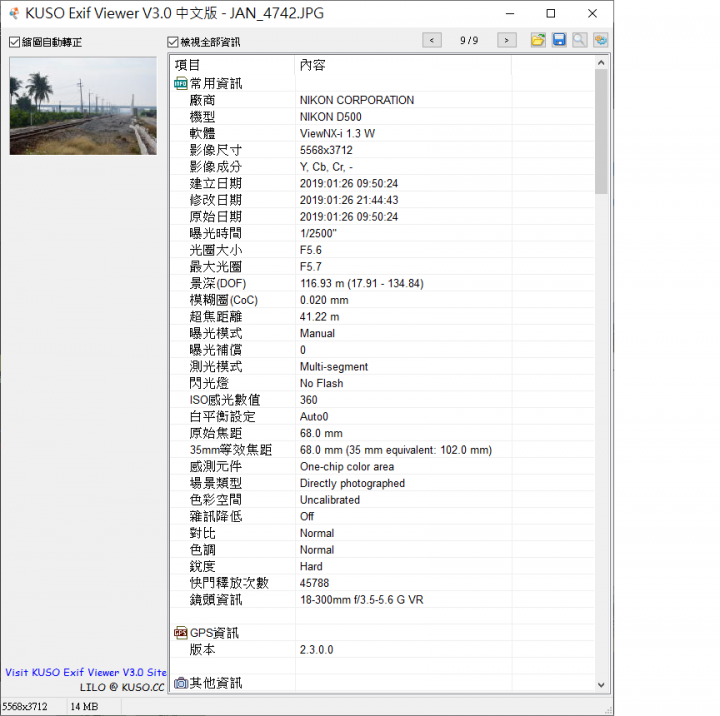Viewport: 720px width, 716px height.
Task: Click the 1/2500" exposure time value
Action: point(318,233)
